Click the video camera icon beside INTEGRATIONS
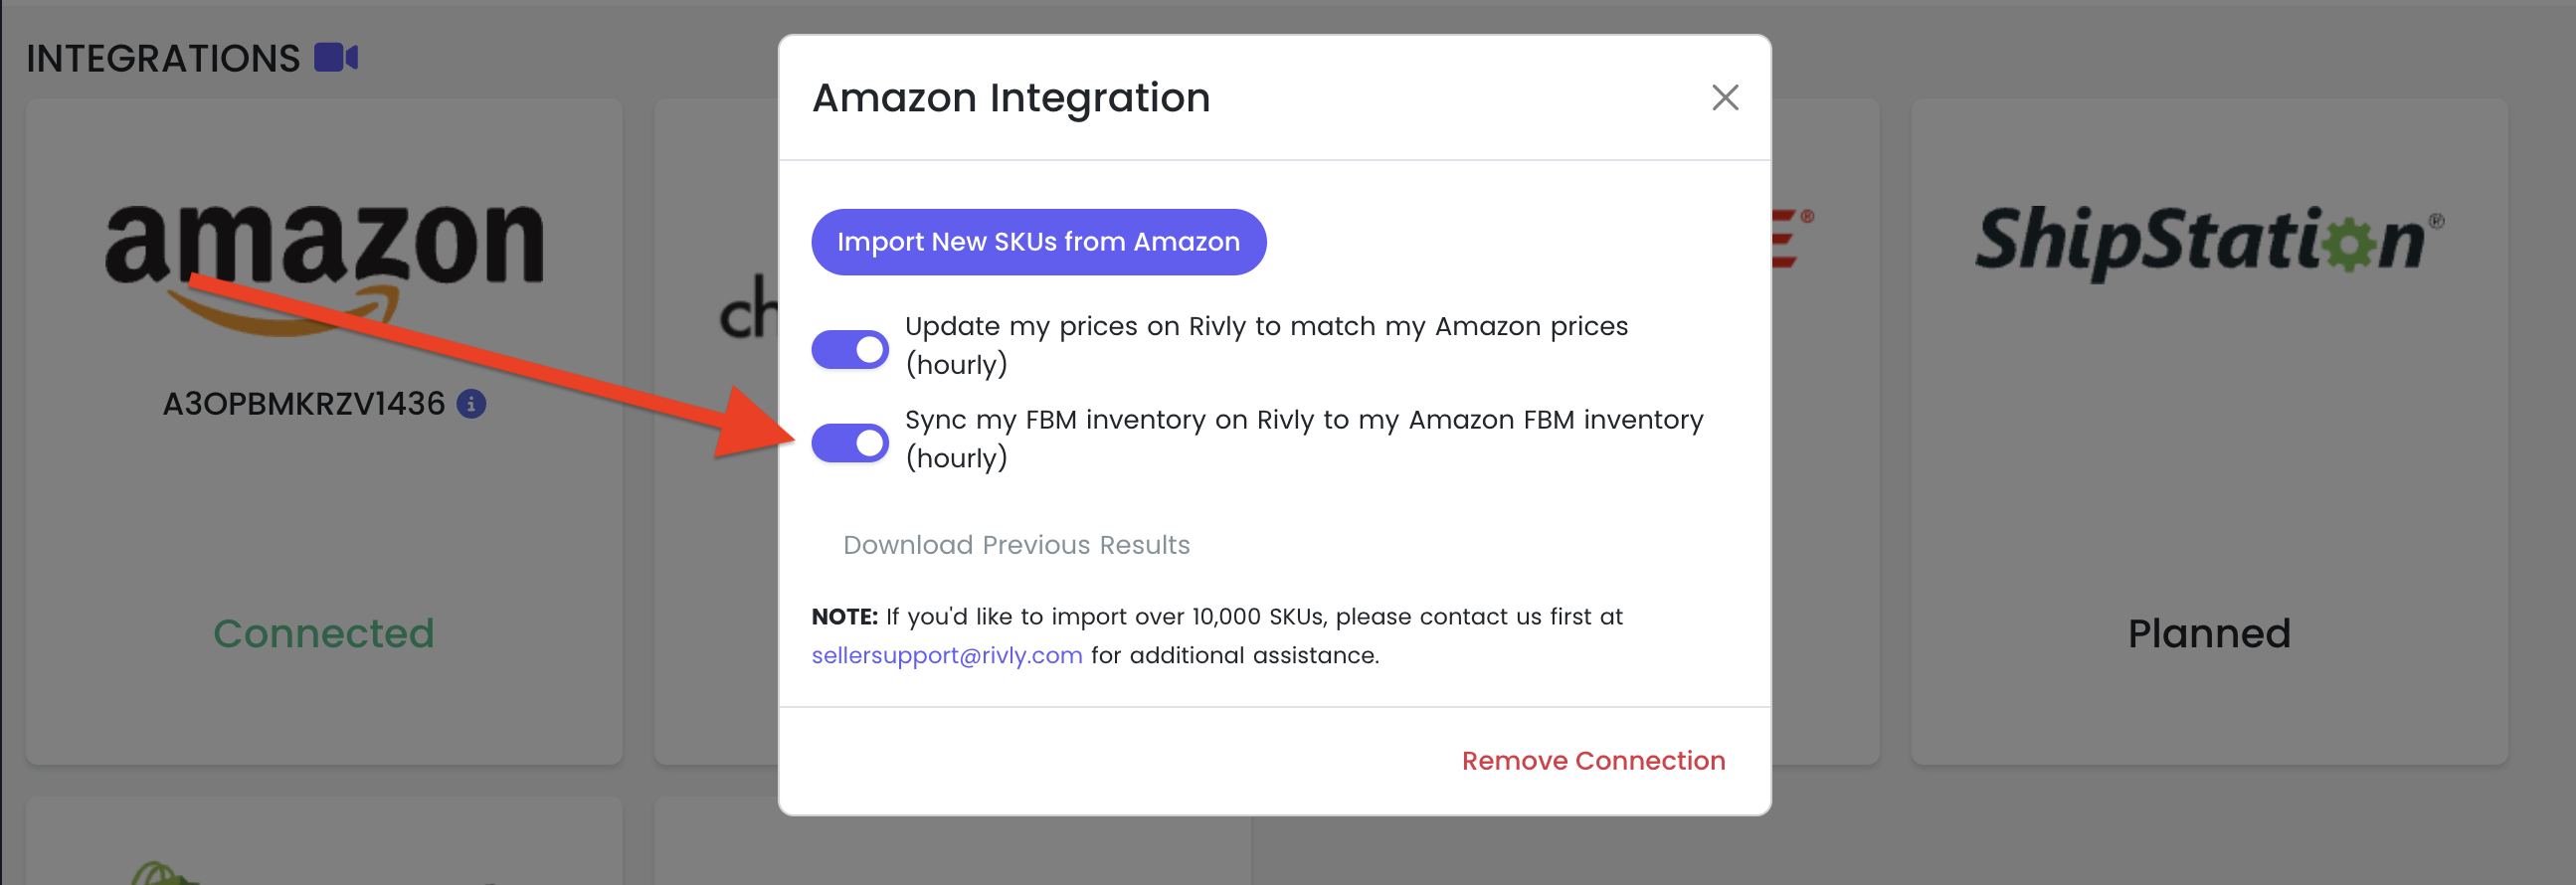Image resolution: width=2576 pixels, height=885 pixels. 336,58
